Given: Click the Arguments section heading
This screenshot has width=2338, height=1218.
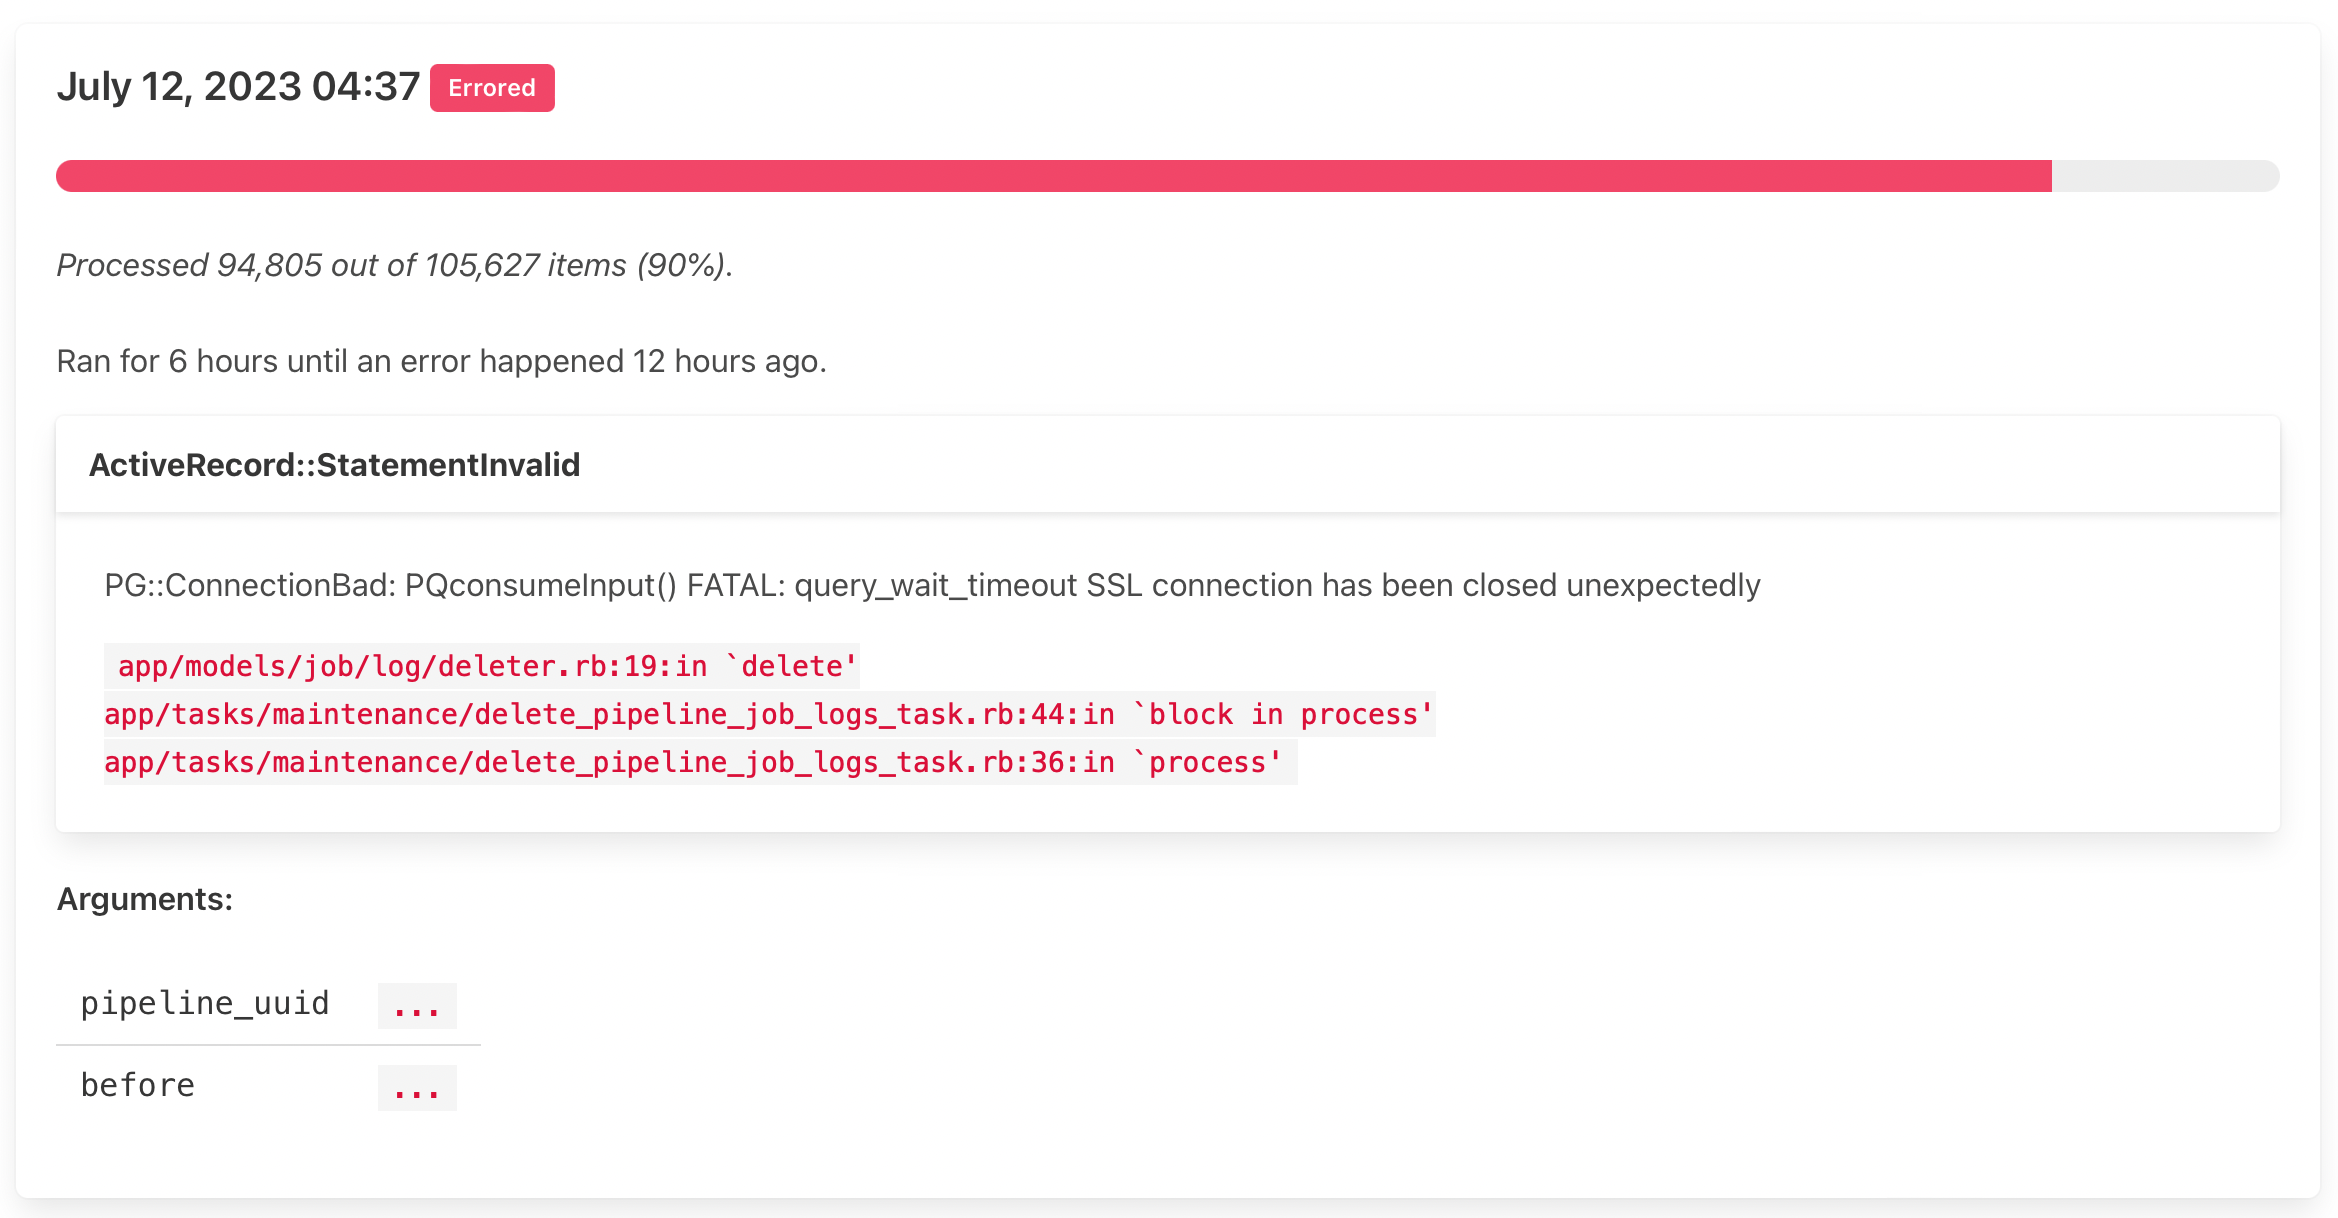Looking at the screenshot, I should click(x=144, y=899).
